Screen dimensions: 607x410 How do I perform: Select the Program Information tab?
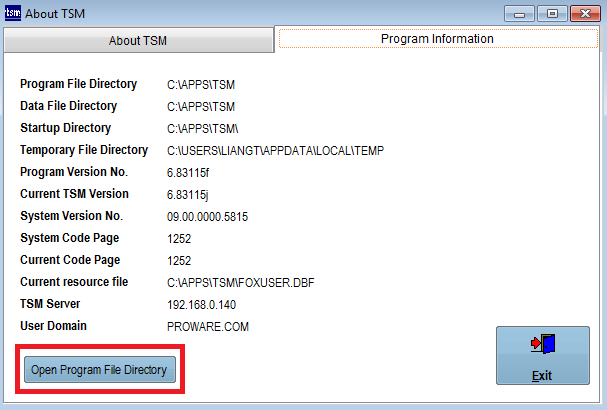[437, 40]
